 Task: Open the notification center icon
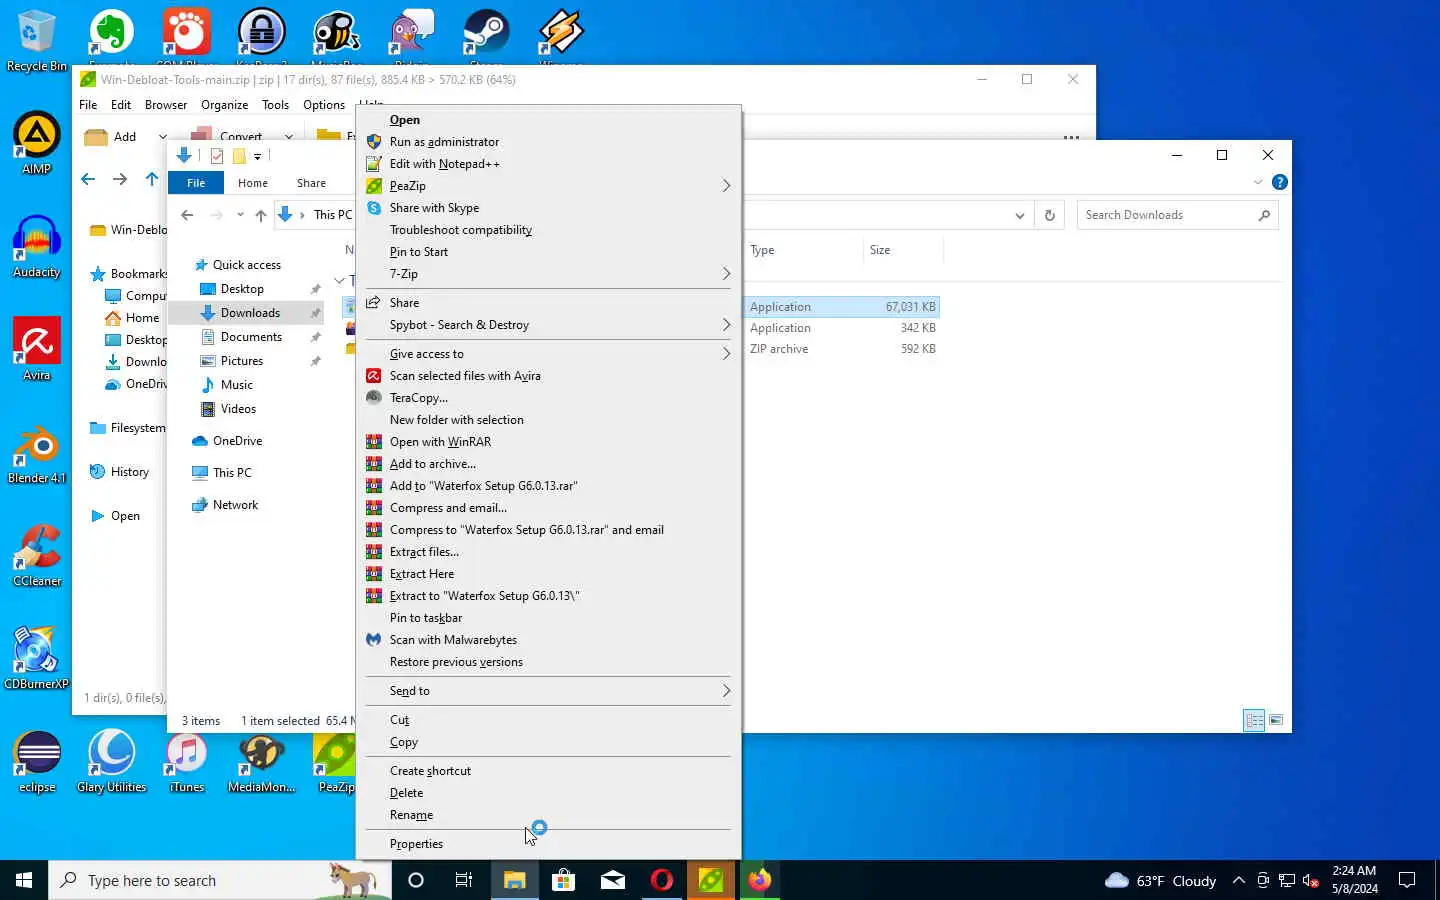coord(1407,880)
